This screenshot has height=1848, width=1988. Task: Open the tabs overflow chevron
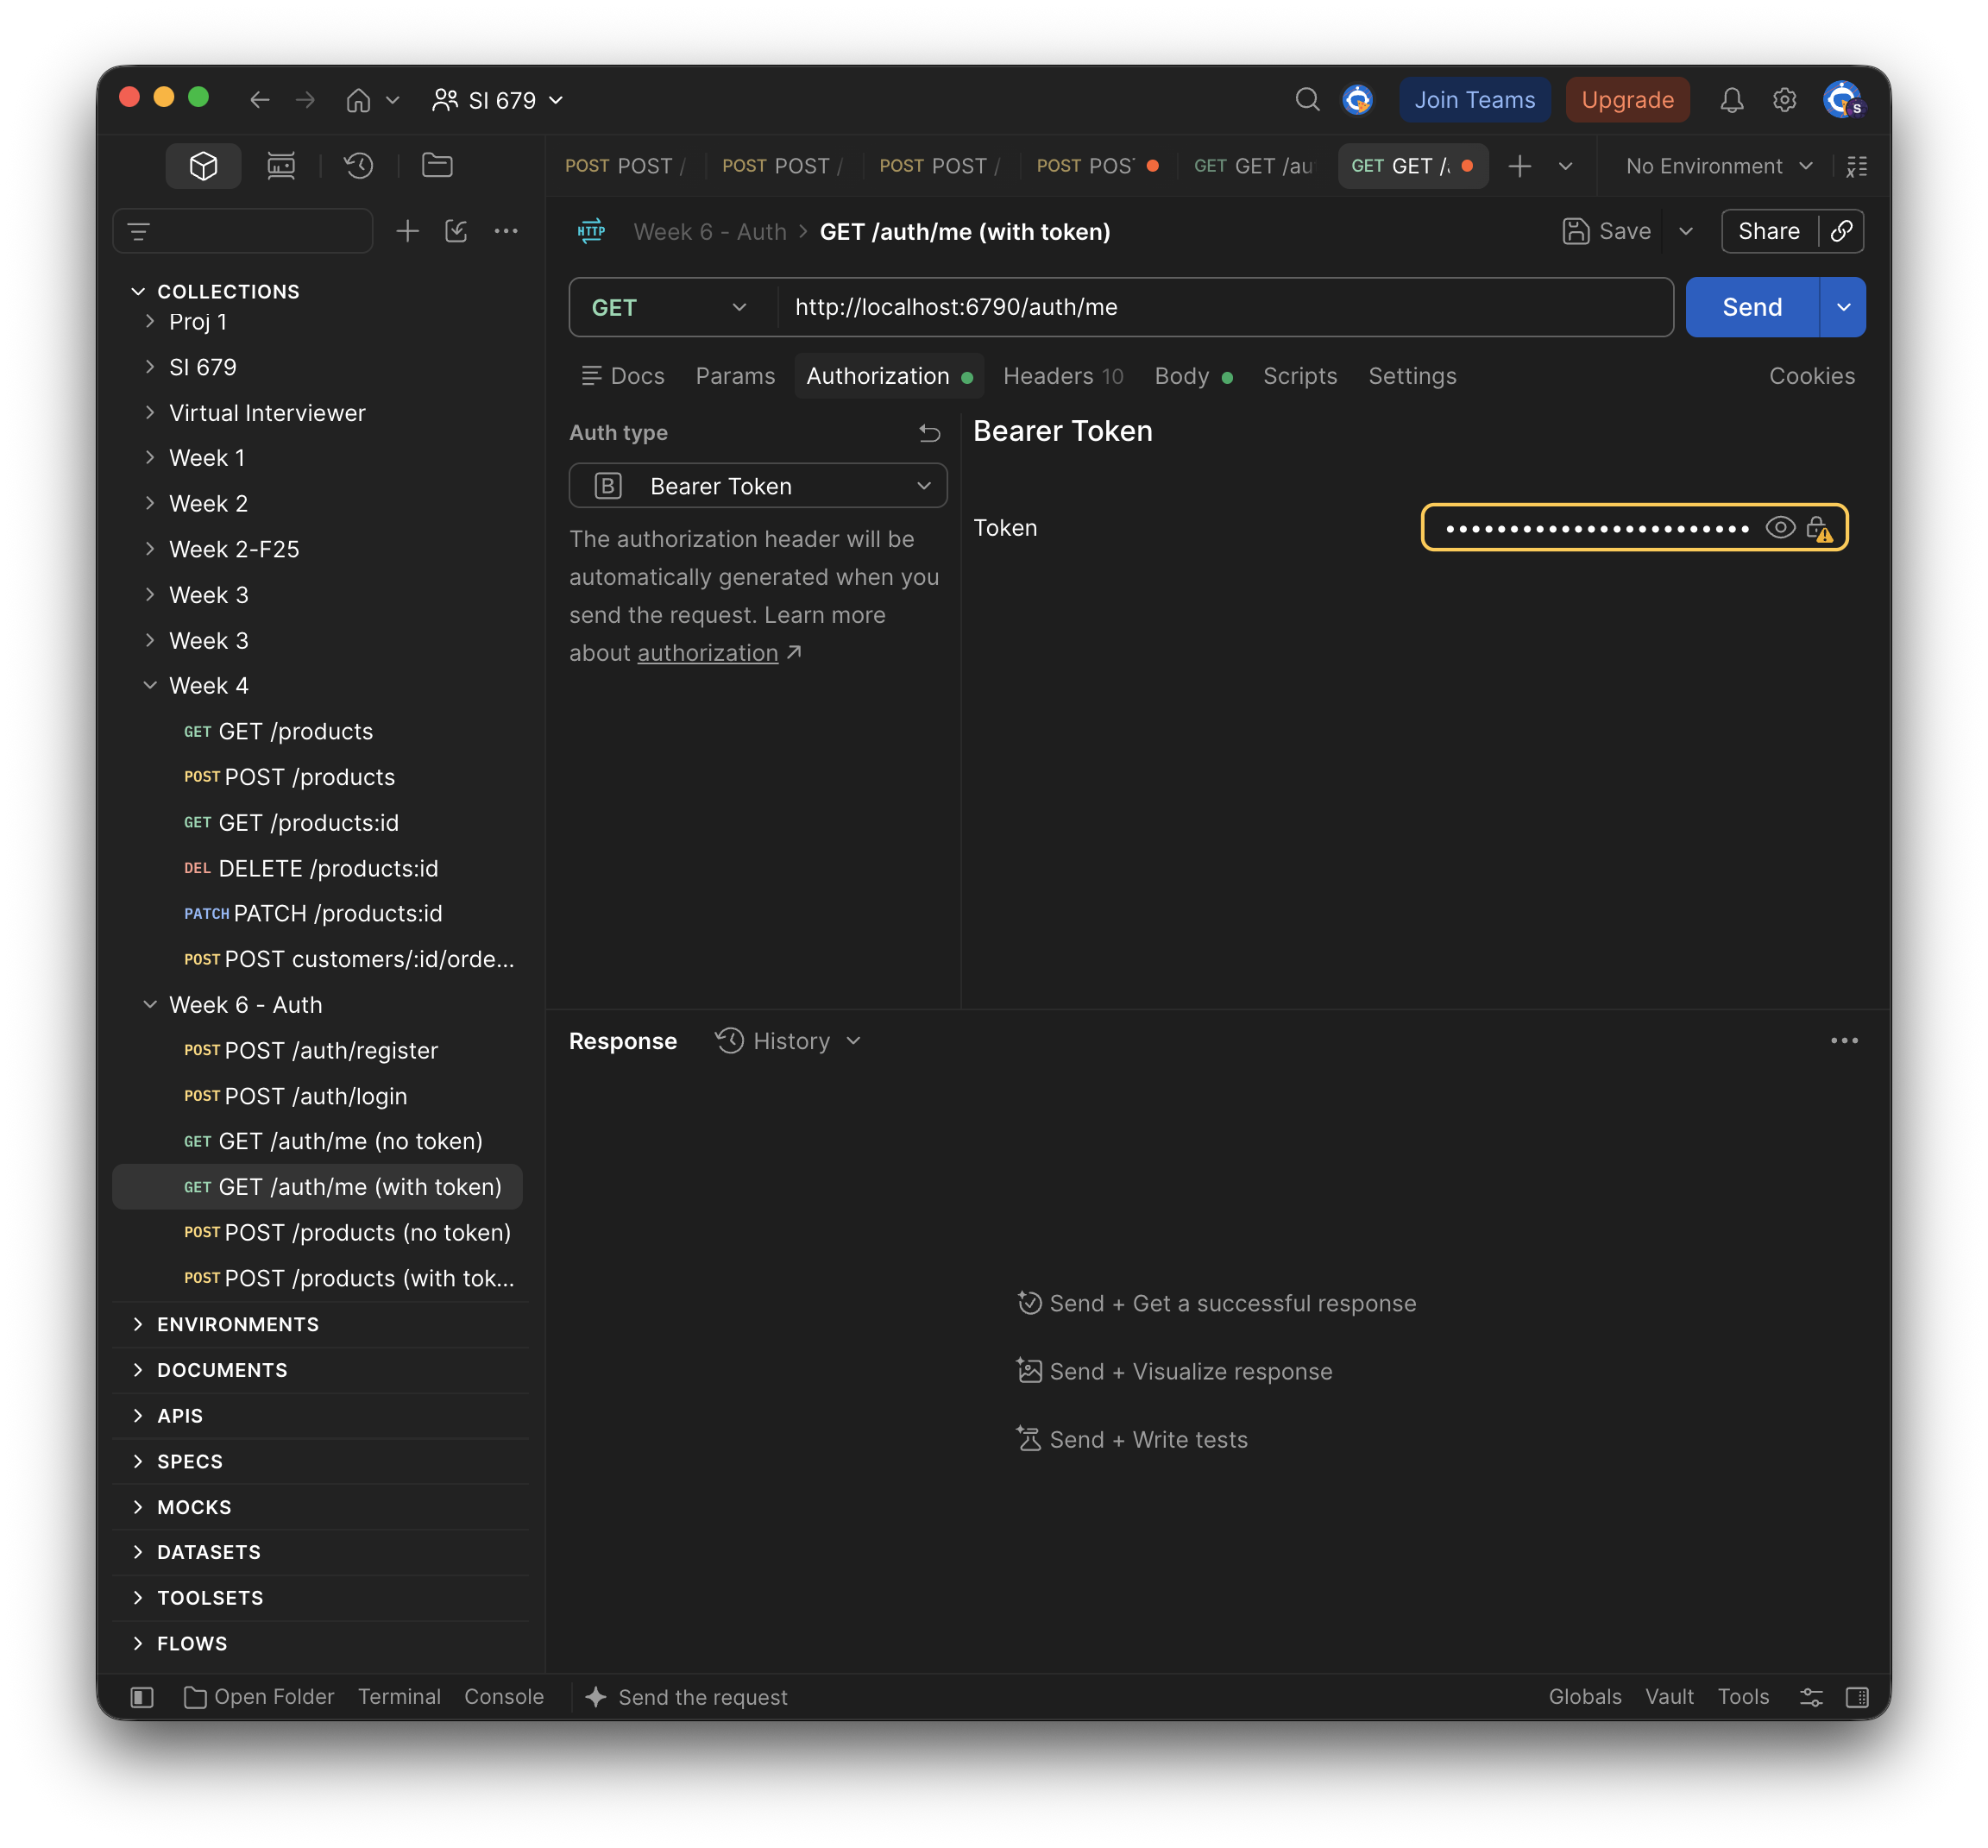click(1566, 166)
